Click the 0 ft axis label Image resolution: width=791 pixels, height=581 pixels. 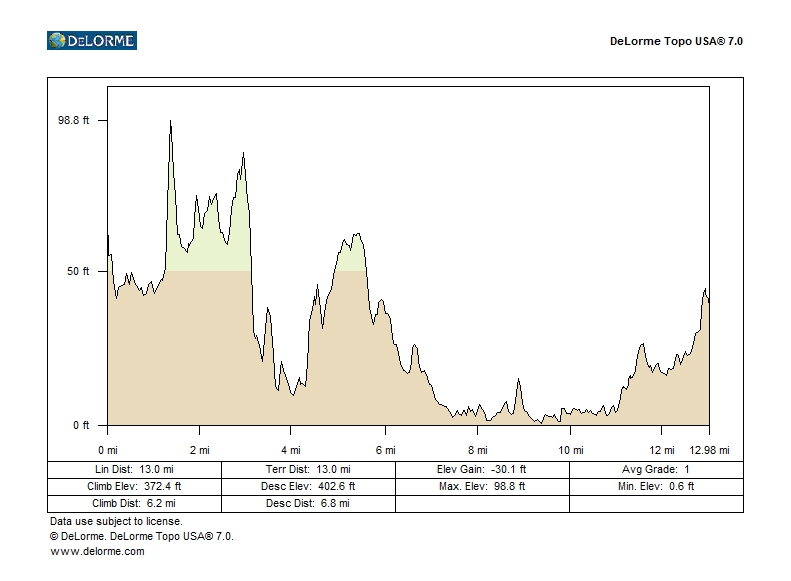coord(81,425)
